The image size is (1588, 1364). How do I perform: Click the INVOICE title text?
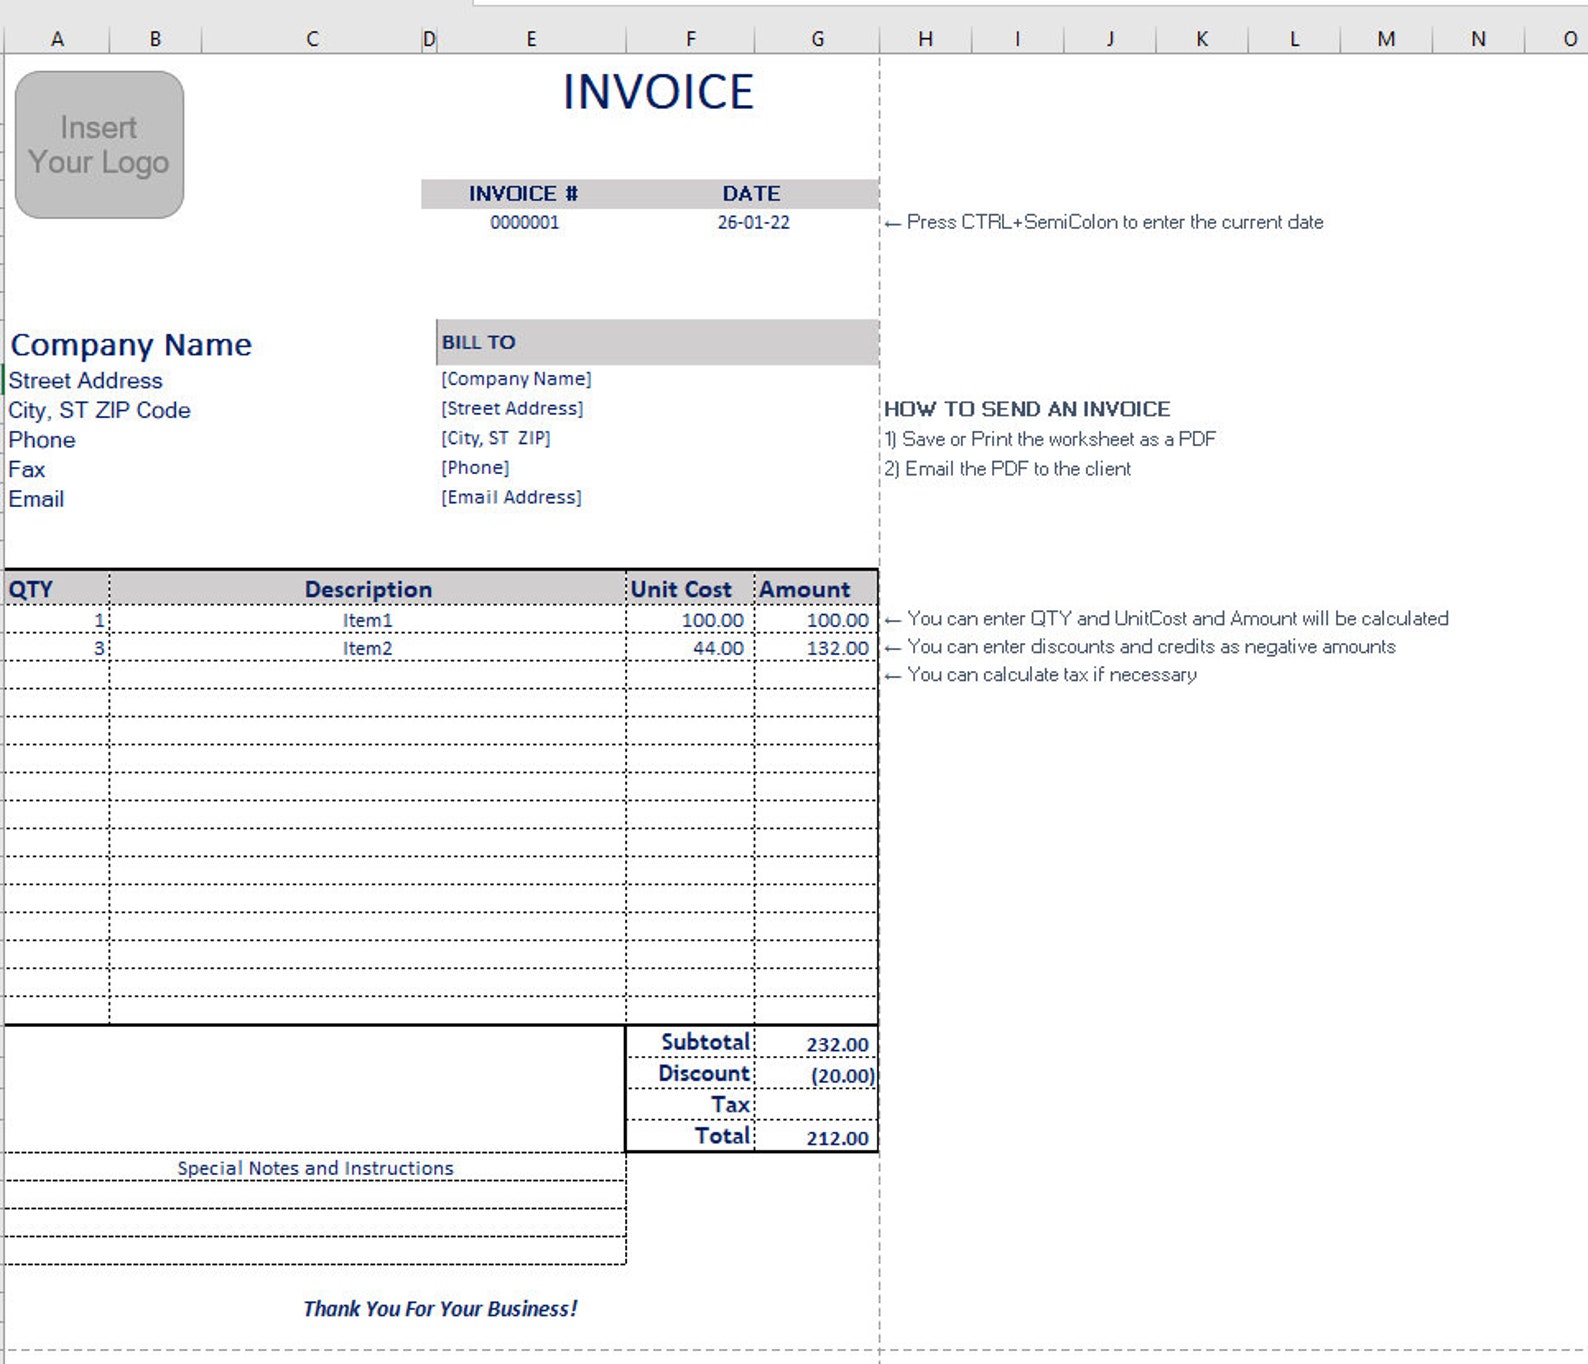(658, 92)
